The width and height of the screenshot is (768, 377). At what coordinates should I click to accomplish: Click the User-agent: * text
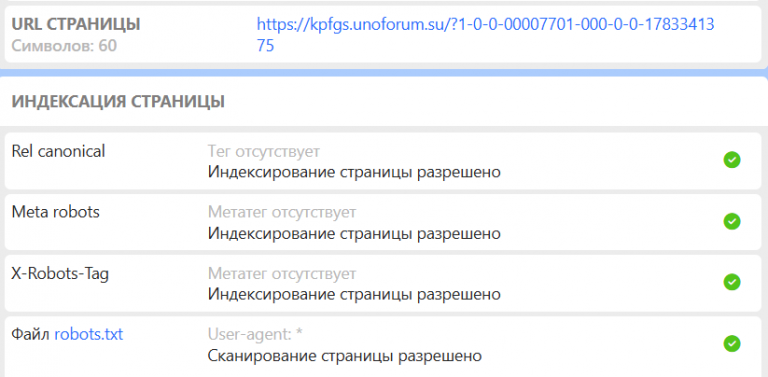256,334
